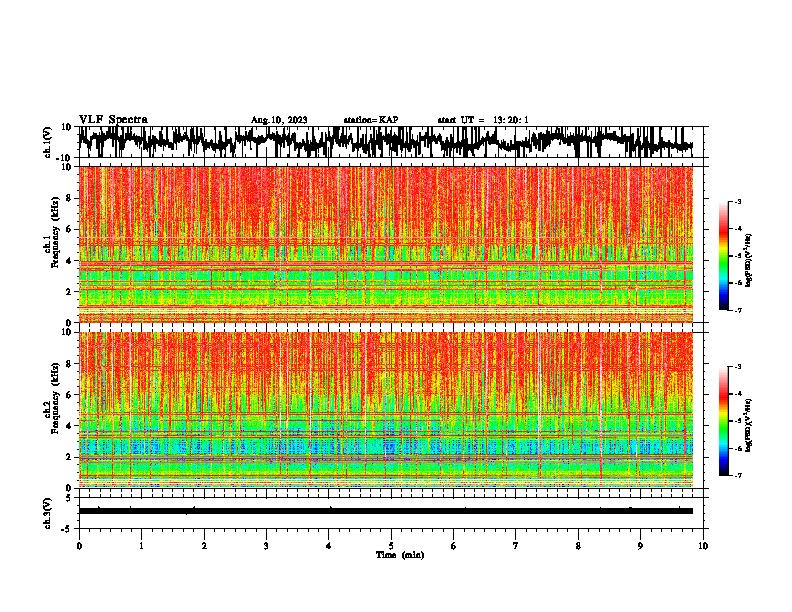Click the ch.1 spectrogram plot
This screenshot has height=612, width=792.
[x=386, y=244]
